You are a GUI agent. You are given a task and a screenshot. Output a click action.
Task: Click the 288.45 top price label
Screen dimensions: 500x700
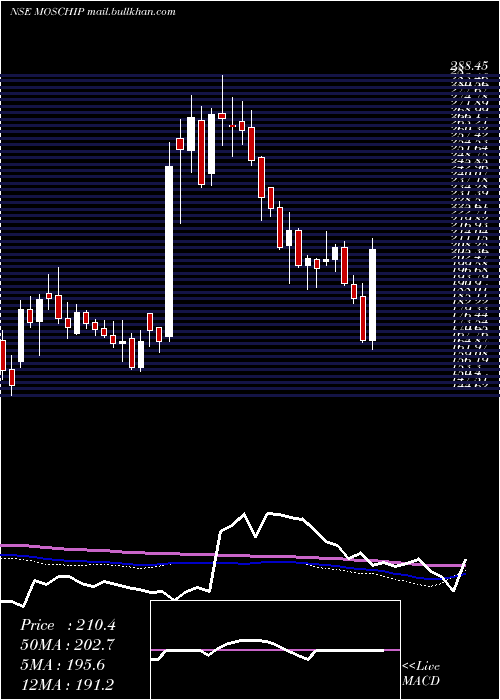468,67
